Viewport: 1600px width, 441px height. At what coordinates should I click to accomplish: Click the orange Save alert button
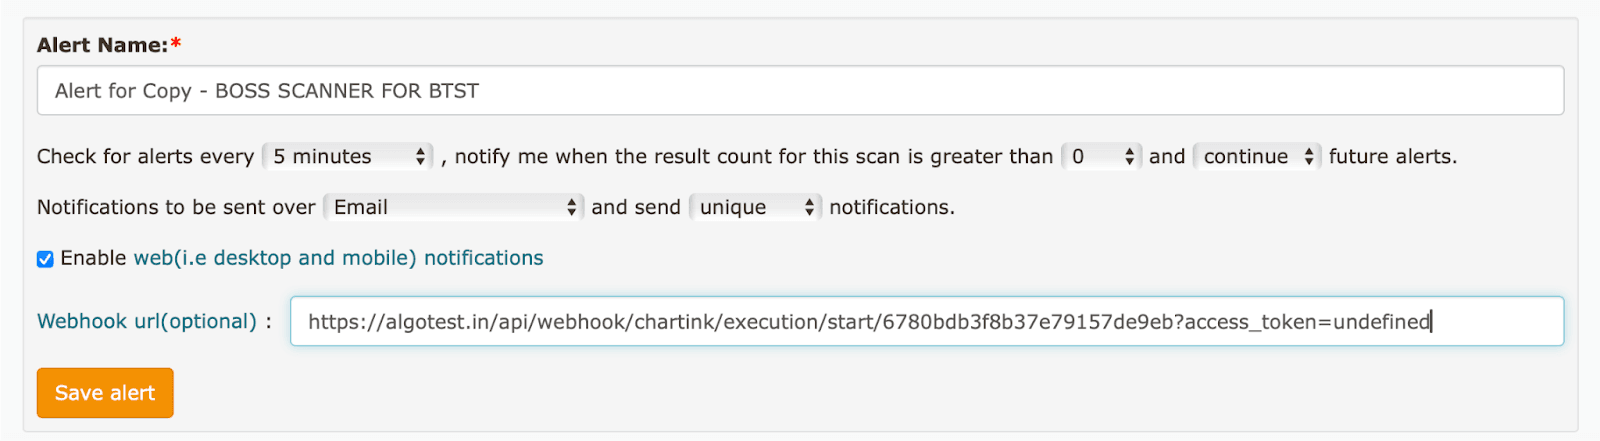point(105,393)
